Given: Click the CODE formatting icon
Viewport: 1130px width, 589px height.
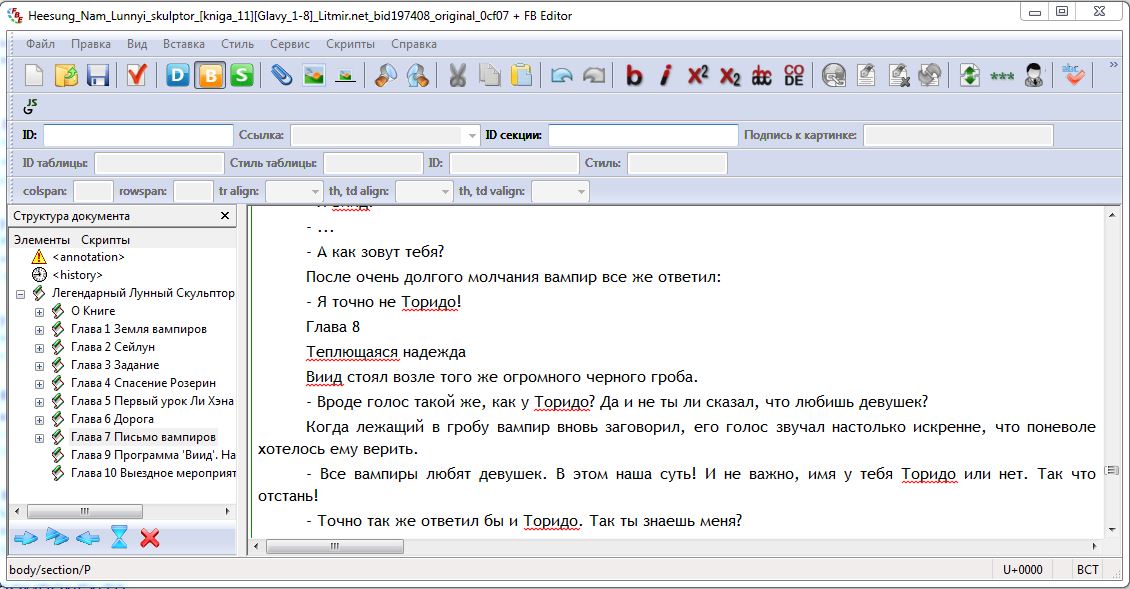Looking at the screenshot, I should [793, 76].
